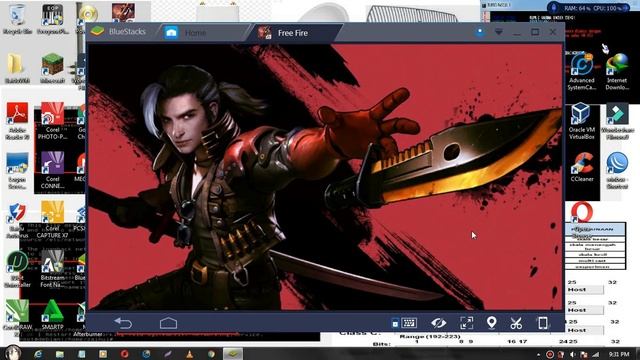Open the Opera browser desktop icon

[x=582, y=212]
